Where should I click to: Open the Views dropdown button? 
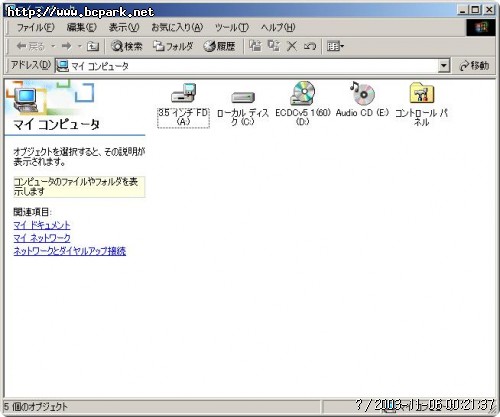pyautogui.click(x=335, y=46)
